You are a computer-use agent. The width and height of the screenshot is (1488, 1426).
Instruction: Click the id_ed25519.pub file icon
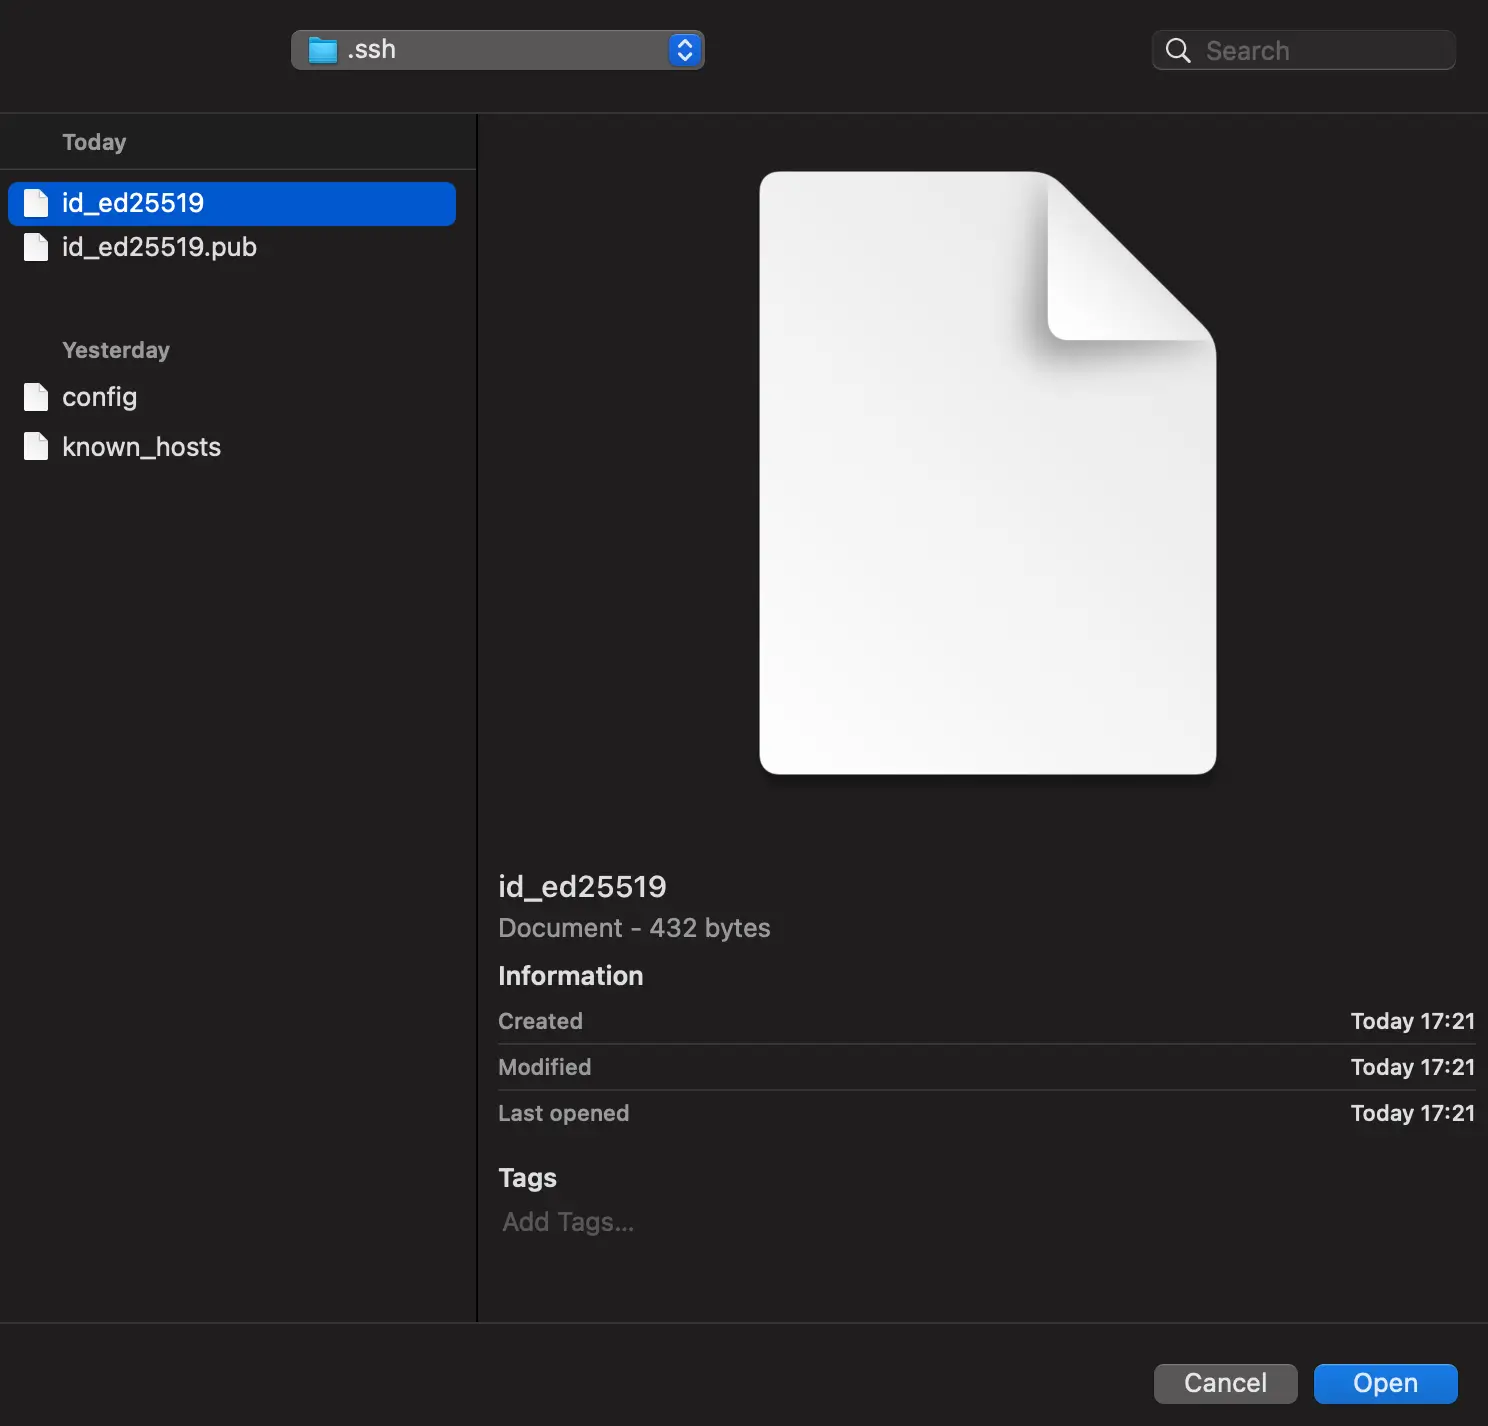click(x=36, y=247)
